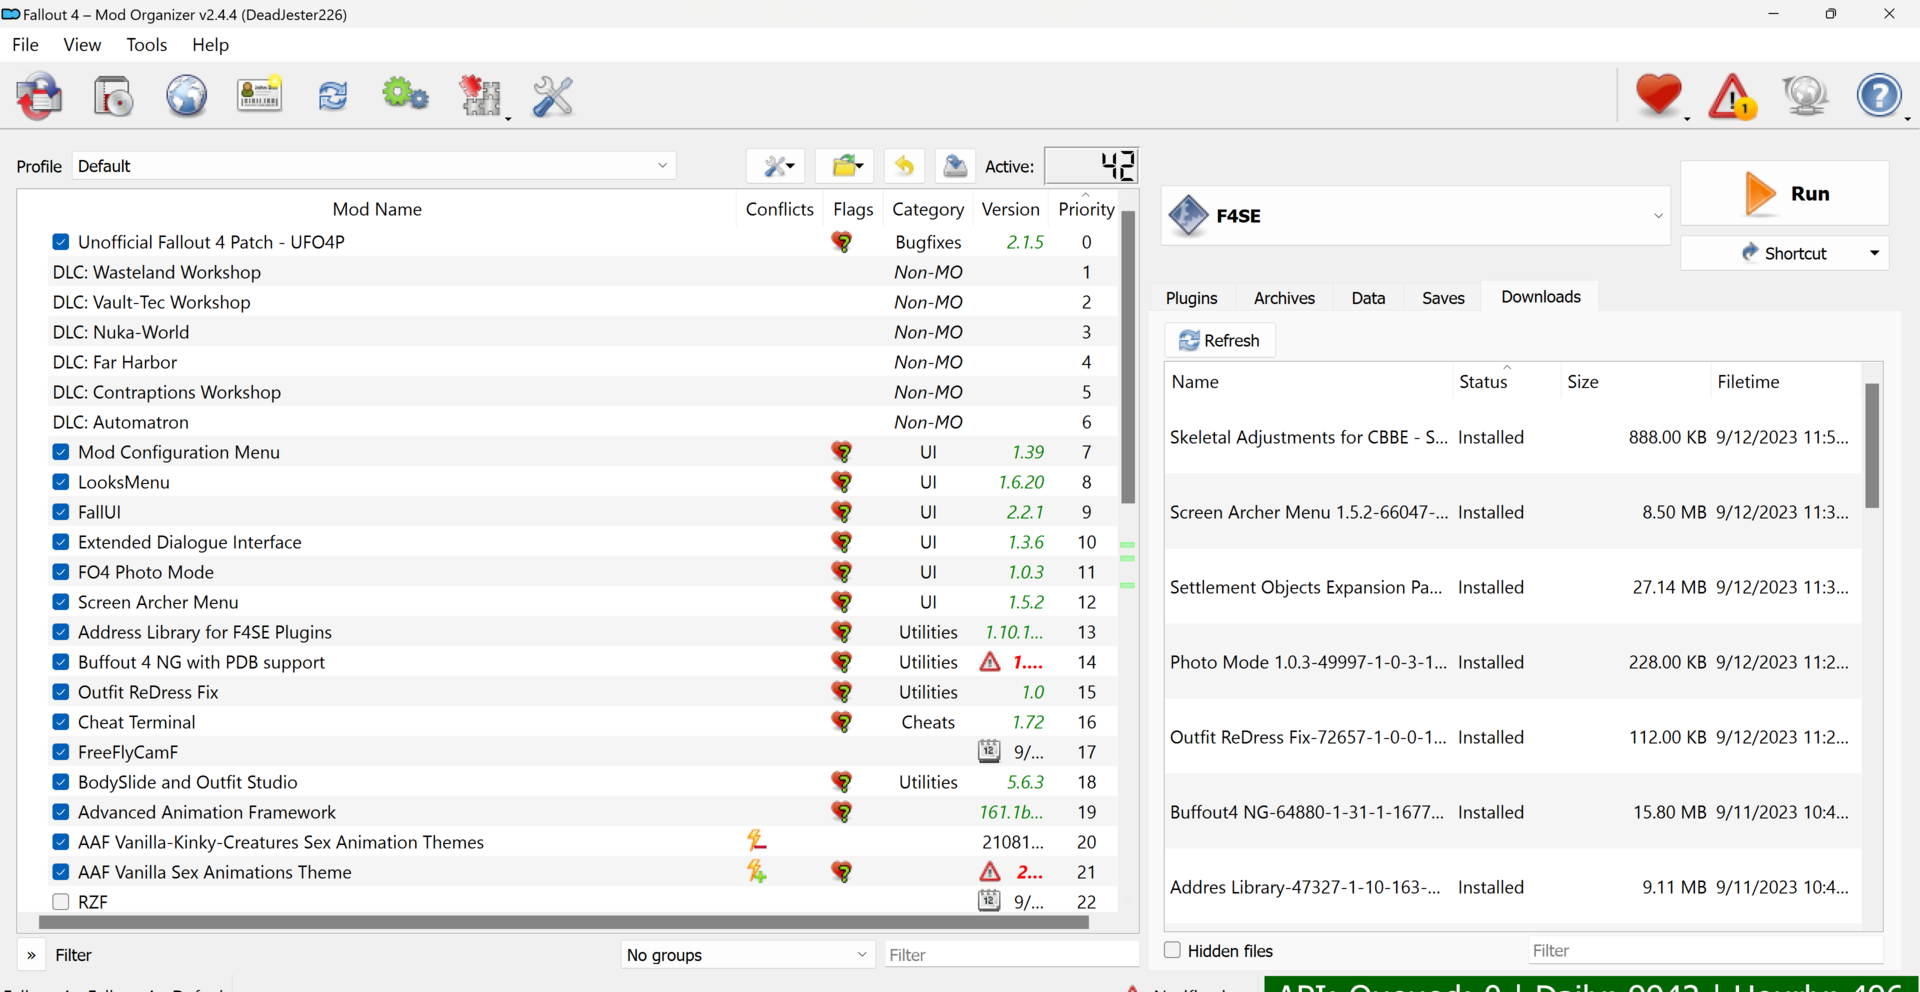Open the blue question mark help icon
This screenshot has width=1920, height=992.
(x=1879, y=96)
